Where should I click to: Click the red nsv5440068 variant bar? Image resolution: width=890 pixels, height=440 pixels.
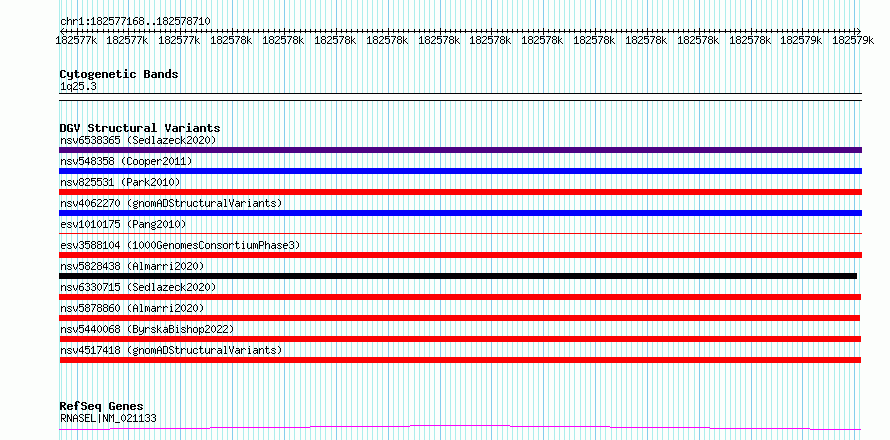(x=460, y=339)
